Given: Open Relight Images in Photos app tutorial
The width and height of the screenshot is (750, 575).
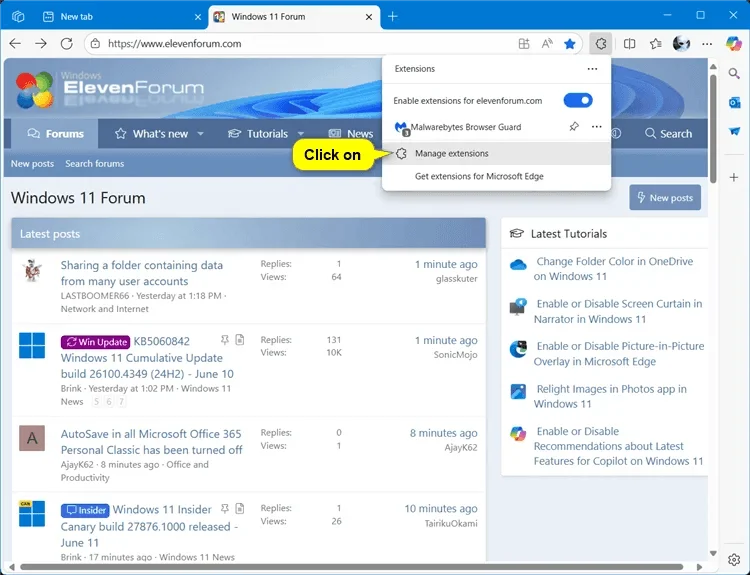Looking at the screenshot, I should click(x=610, y=396).
